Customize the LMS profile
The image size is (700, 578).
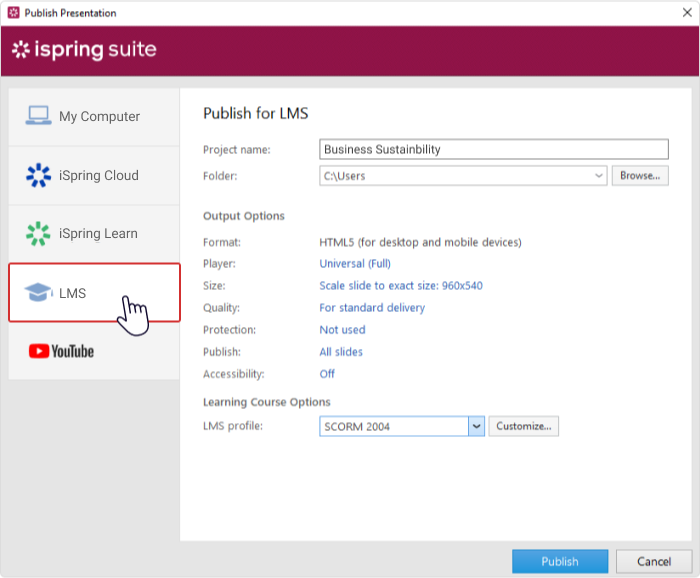pos(524,426)
